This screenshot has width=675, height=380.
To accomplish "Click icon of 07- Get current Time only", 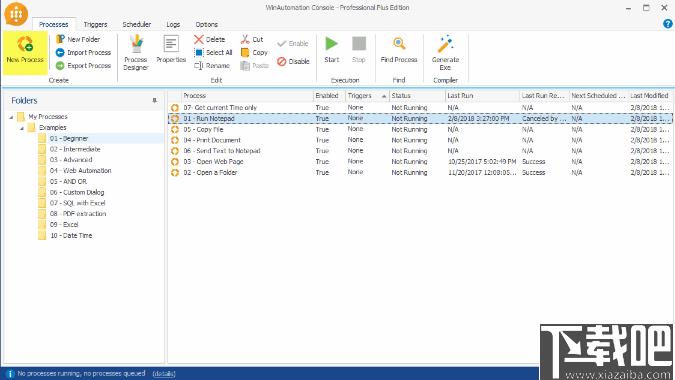I will (175, 108).
